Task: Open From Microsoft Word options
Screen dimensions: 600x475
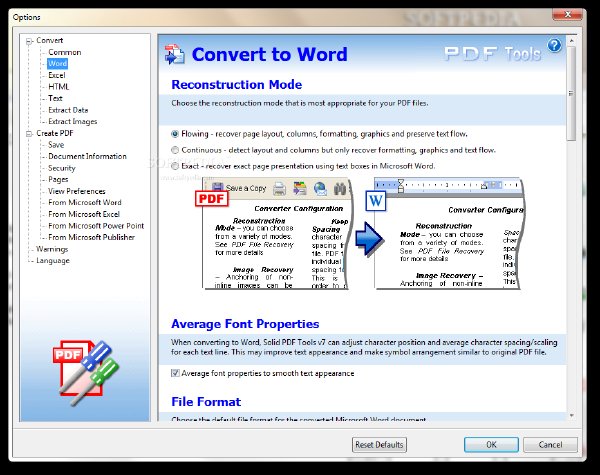Action: point(85,202)
